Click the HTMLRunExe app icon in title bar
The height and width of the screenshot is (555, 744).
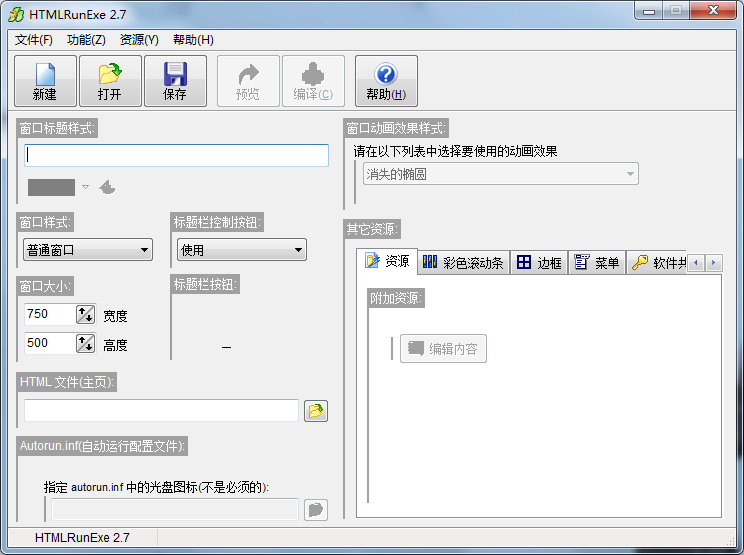pyautogui.click(x=17, y=15)
